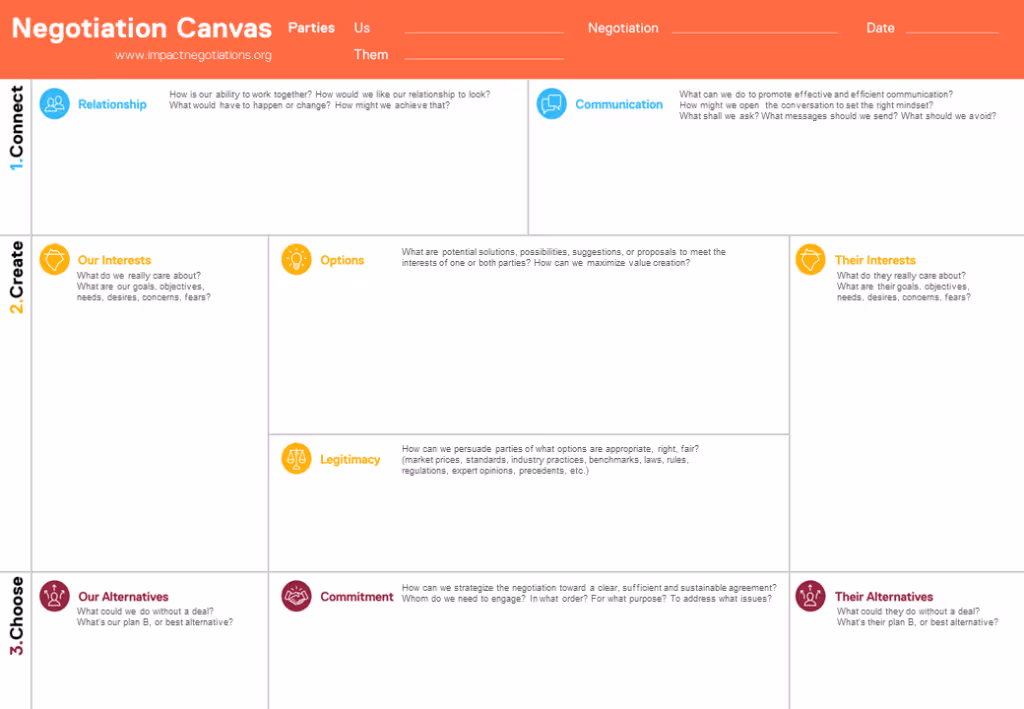This screenshot has height=709, width=1024.
Task: Click the Relationship people icon
Action: point(55,104)
